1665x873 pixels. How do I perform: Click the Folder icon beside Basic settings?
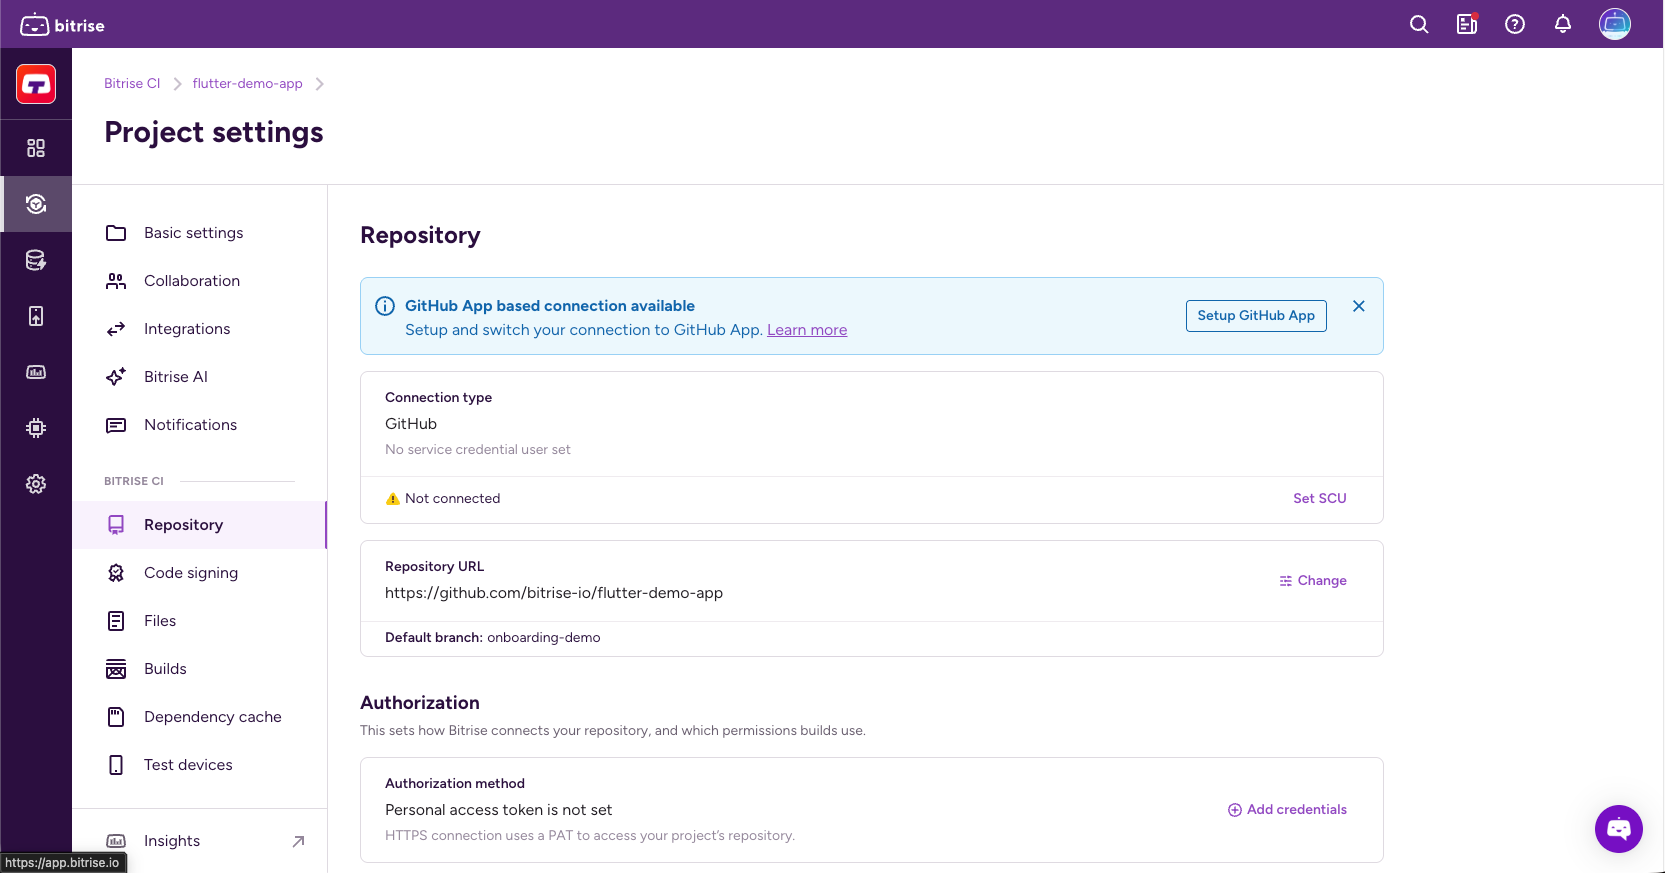point(116,233)
